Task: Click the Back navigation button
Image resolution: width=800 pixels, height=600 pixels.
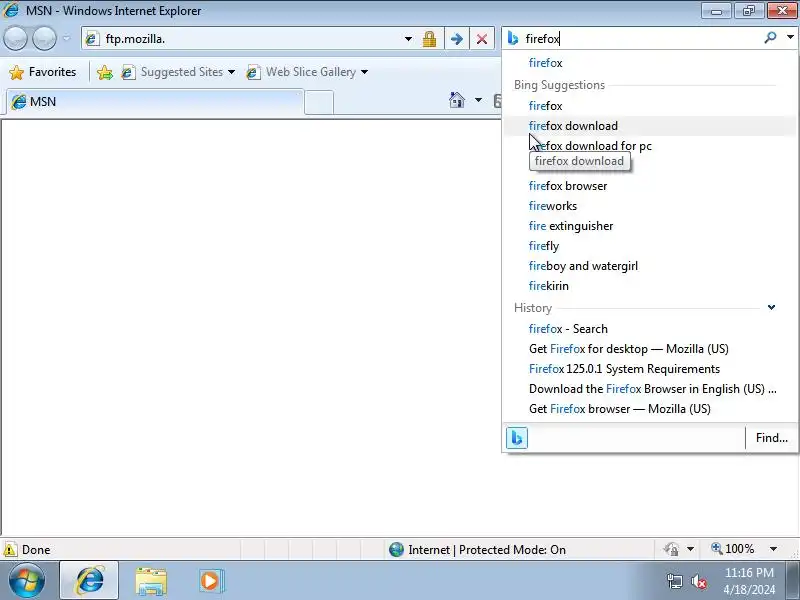Action: click(x=15, y=39)
